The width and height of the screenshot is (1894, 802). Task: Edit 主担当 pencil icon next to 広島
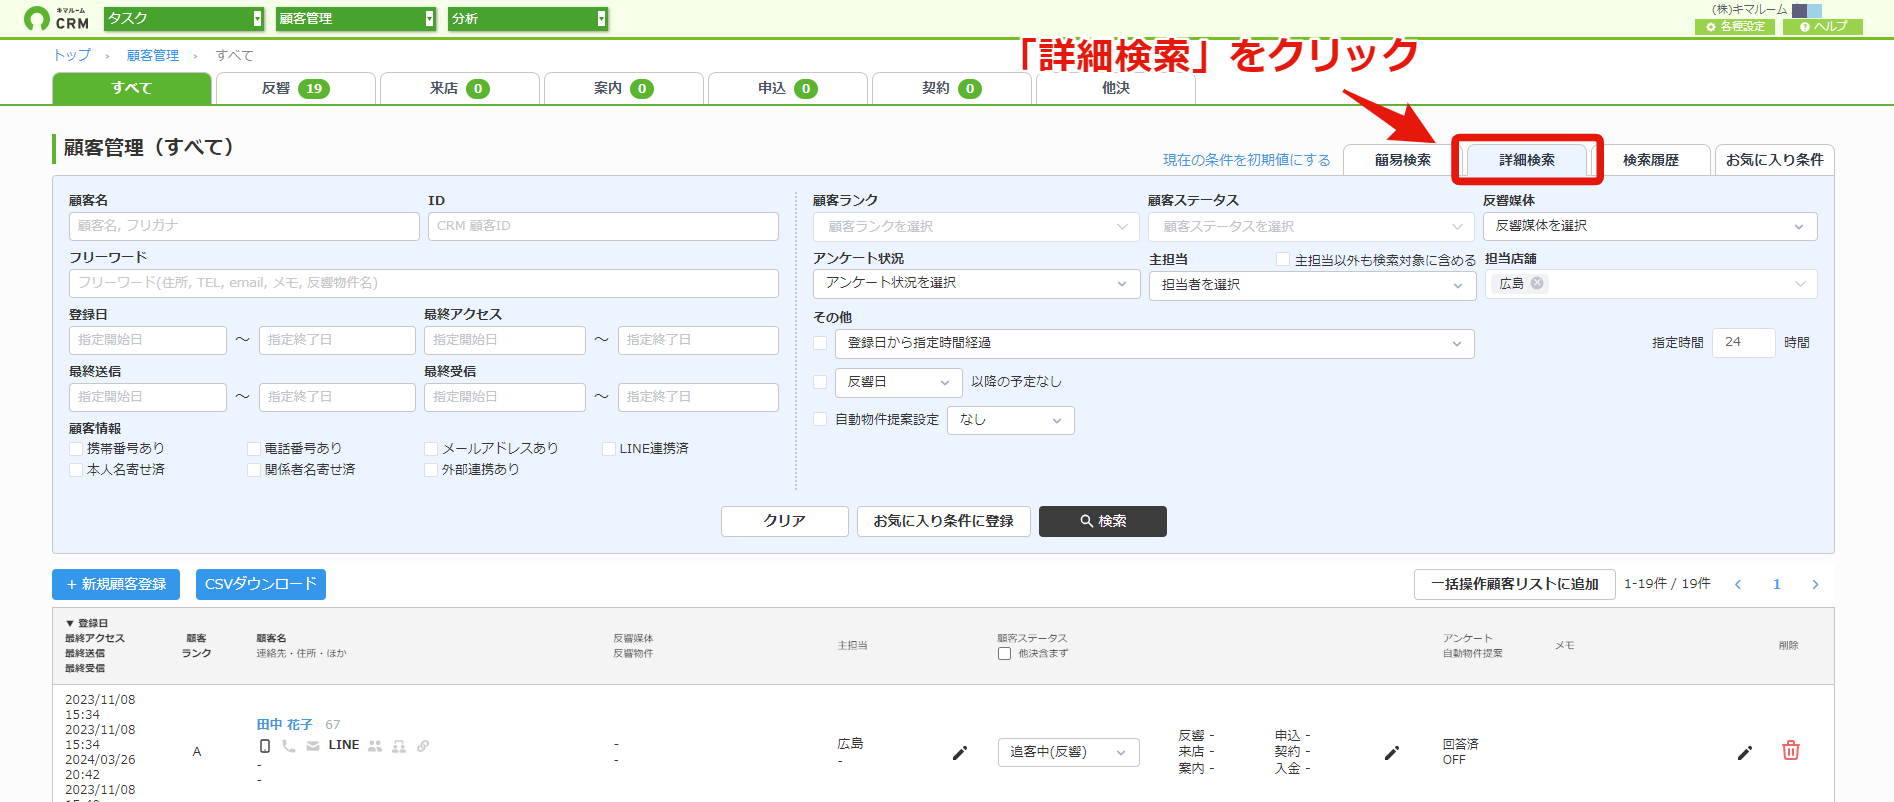[x=960, y=752]
